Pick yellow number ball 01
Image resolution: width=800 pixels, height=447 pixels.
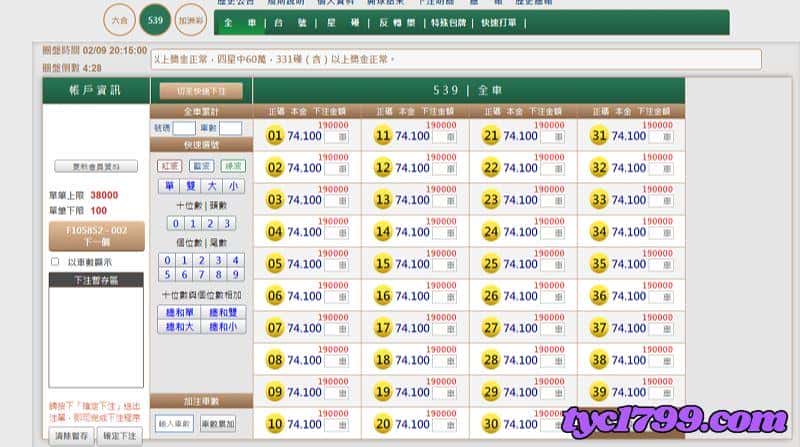tap(274, 136)
